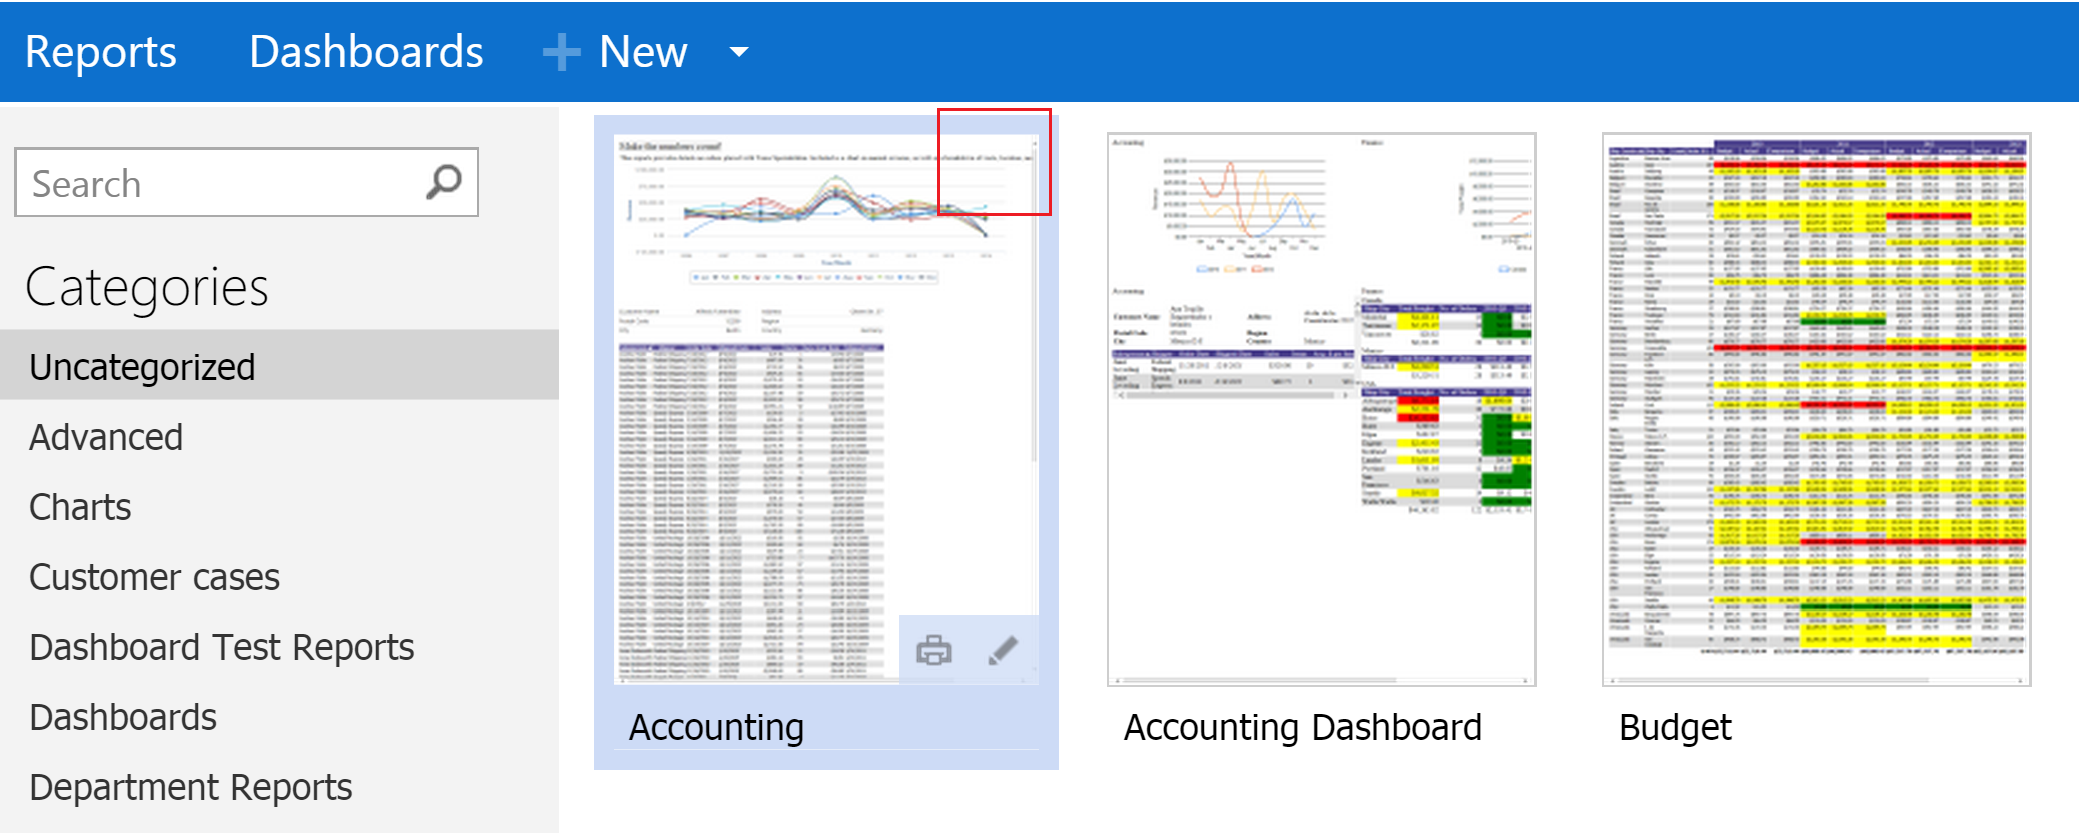Click the pencil edit icon on Accounting report
The height and width of the screenshot is (833, 2079).
(x=1003, y=651)
